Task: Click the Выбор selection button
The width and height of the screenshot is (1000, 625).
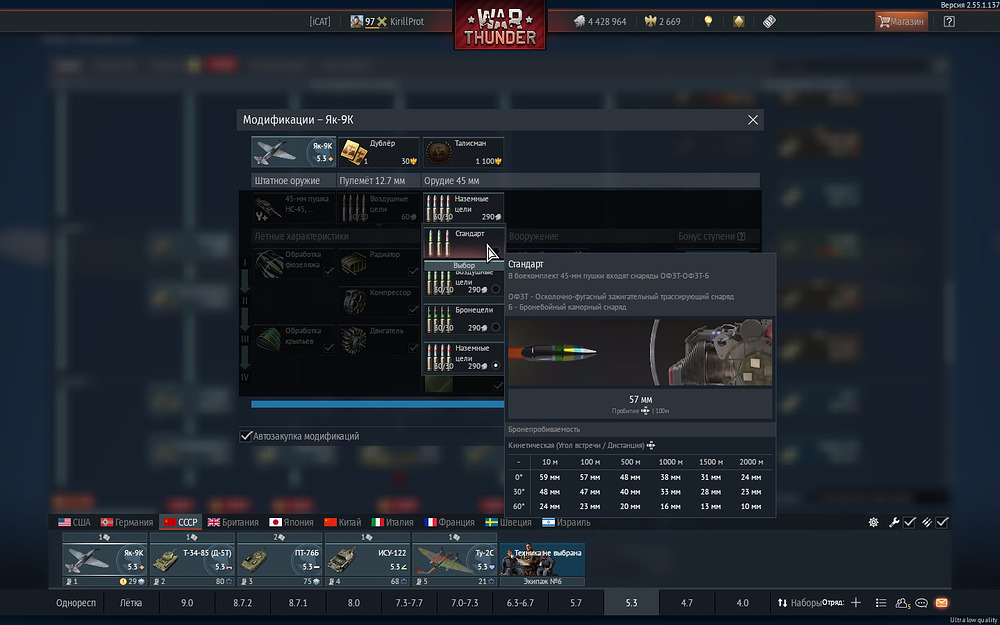Action: (x=464, y=265)
